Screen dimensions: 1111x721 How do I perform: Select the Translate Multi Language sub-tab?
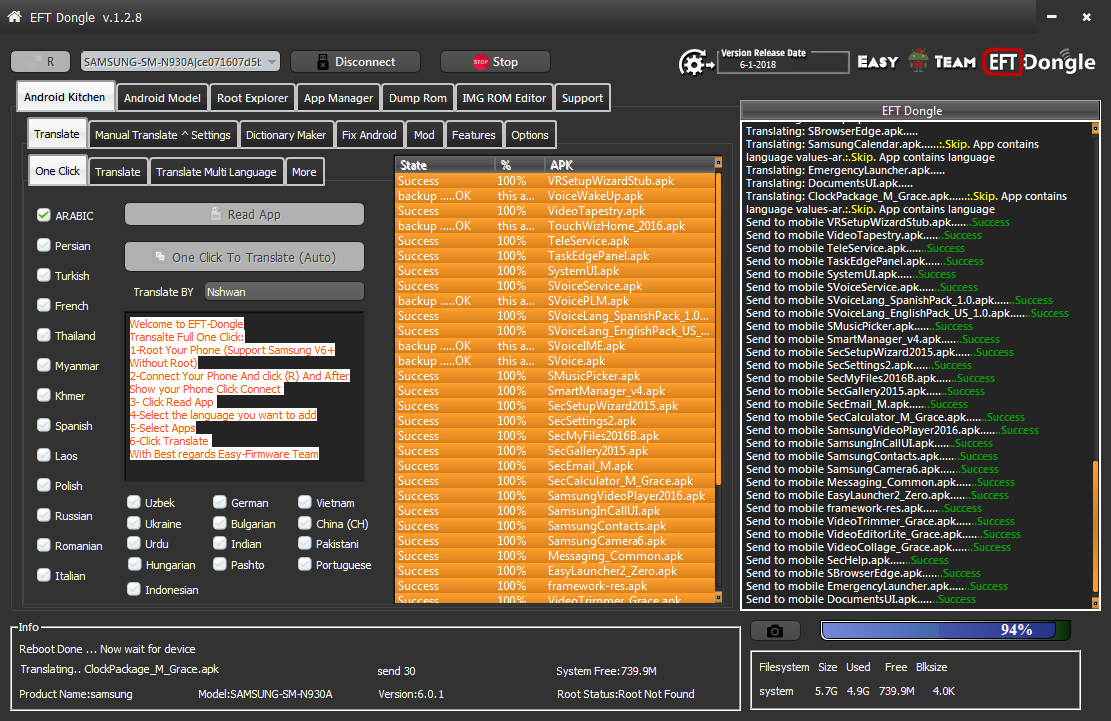tap(216, 171)
